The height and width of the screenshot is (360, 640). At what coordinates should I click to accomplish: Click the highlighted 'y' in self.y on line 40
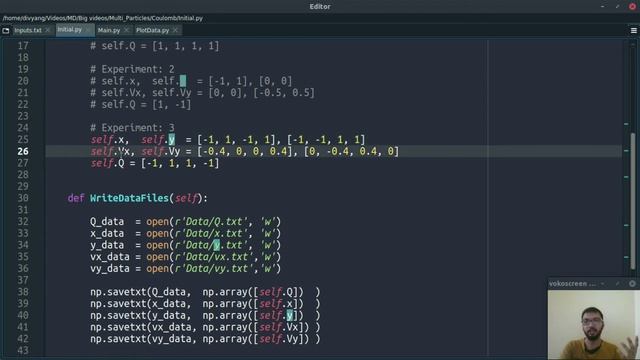(x=289, y=316)
